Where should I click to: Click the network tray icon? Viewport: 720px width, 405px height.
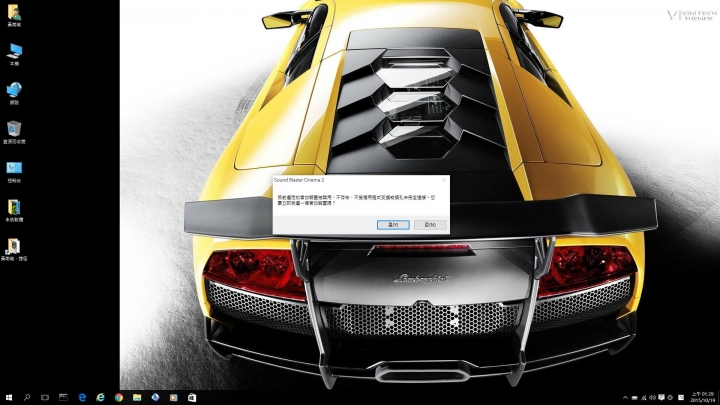[644, 398]
